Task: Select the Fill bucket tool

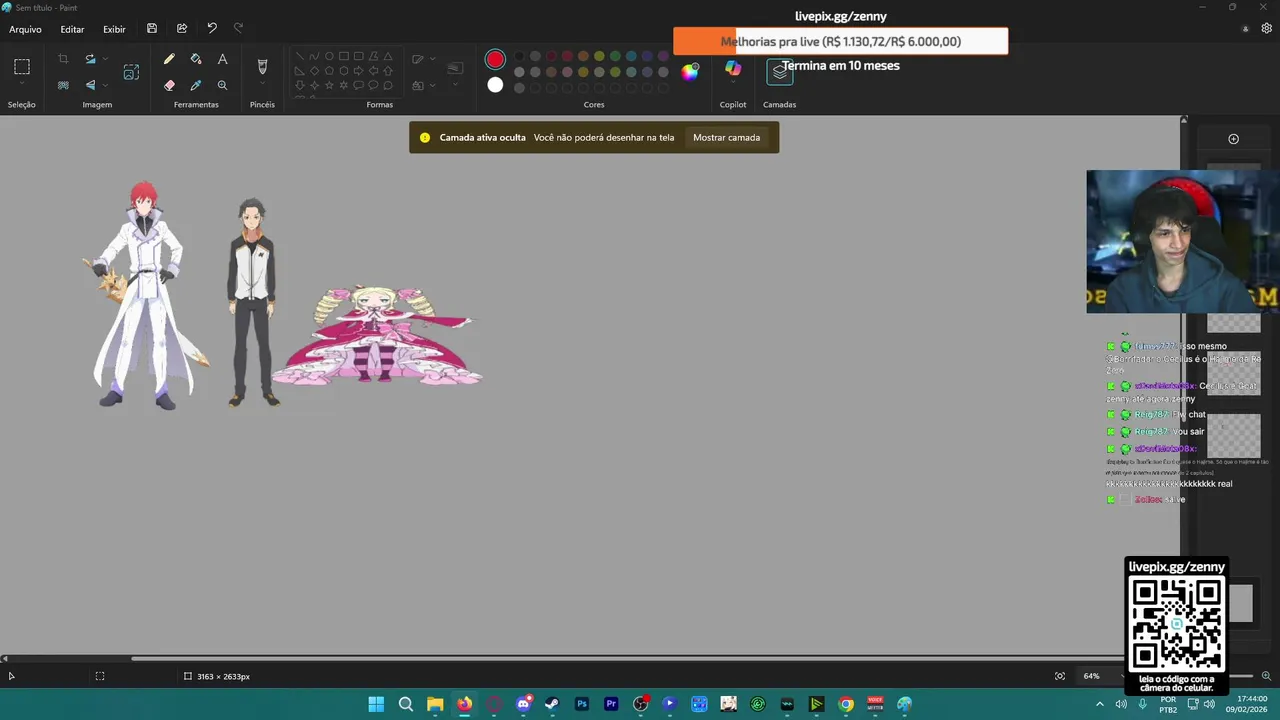Action: point(196,59)
